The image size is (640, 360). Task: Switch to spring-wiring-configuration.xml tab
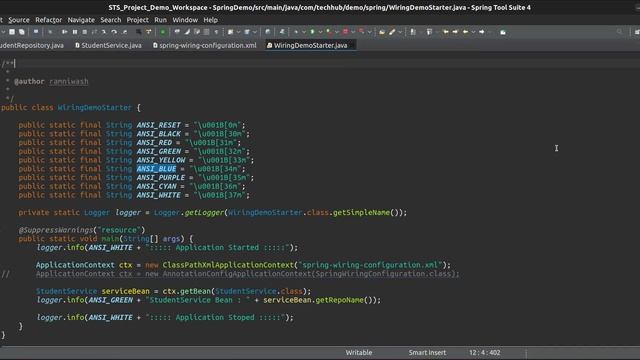click(x=204, y=45)
